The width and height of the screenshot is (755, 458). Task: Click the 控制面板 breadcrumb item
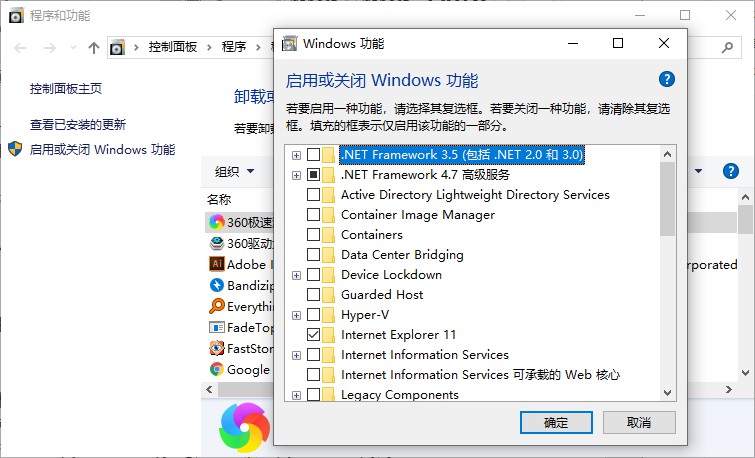coord(172,47)
